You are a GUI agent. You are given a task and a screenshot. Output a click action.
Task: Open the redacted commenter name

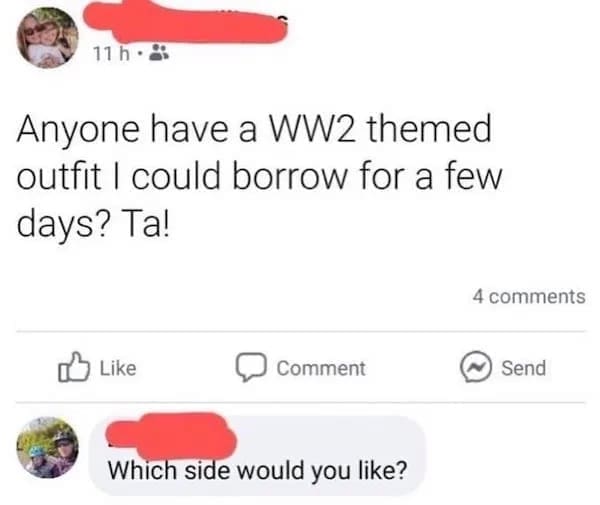coord(171,436)
